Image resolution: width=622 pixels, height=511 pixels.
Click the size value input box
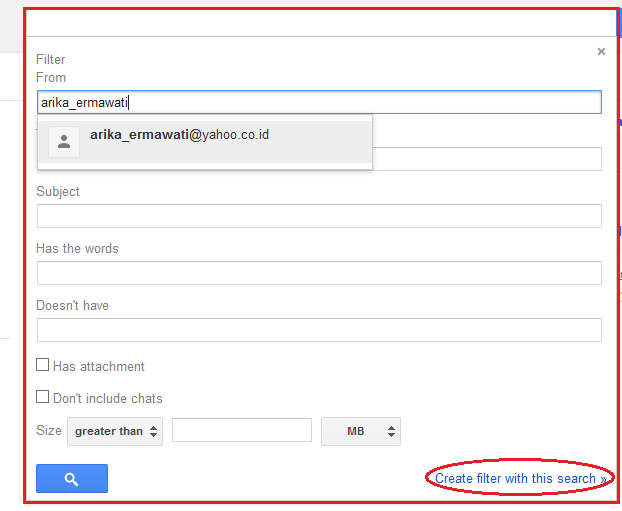pyautogui.click(x=242, y=430)
